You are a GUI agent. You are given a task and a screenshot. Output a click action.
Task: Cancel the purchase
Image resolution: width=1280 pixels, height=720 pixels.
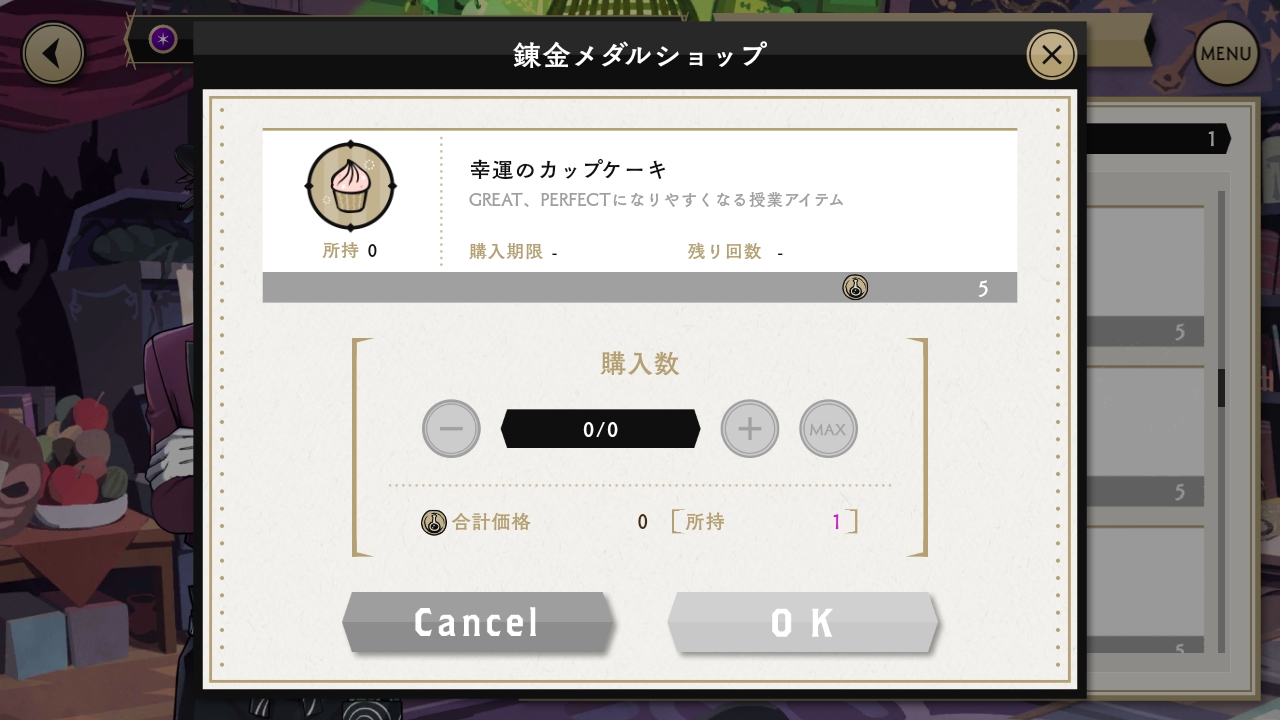tap(477, 622)
